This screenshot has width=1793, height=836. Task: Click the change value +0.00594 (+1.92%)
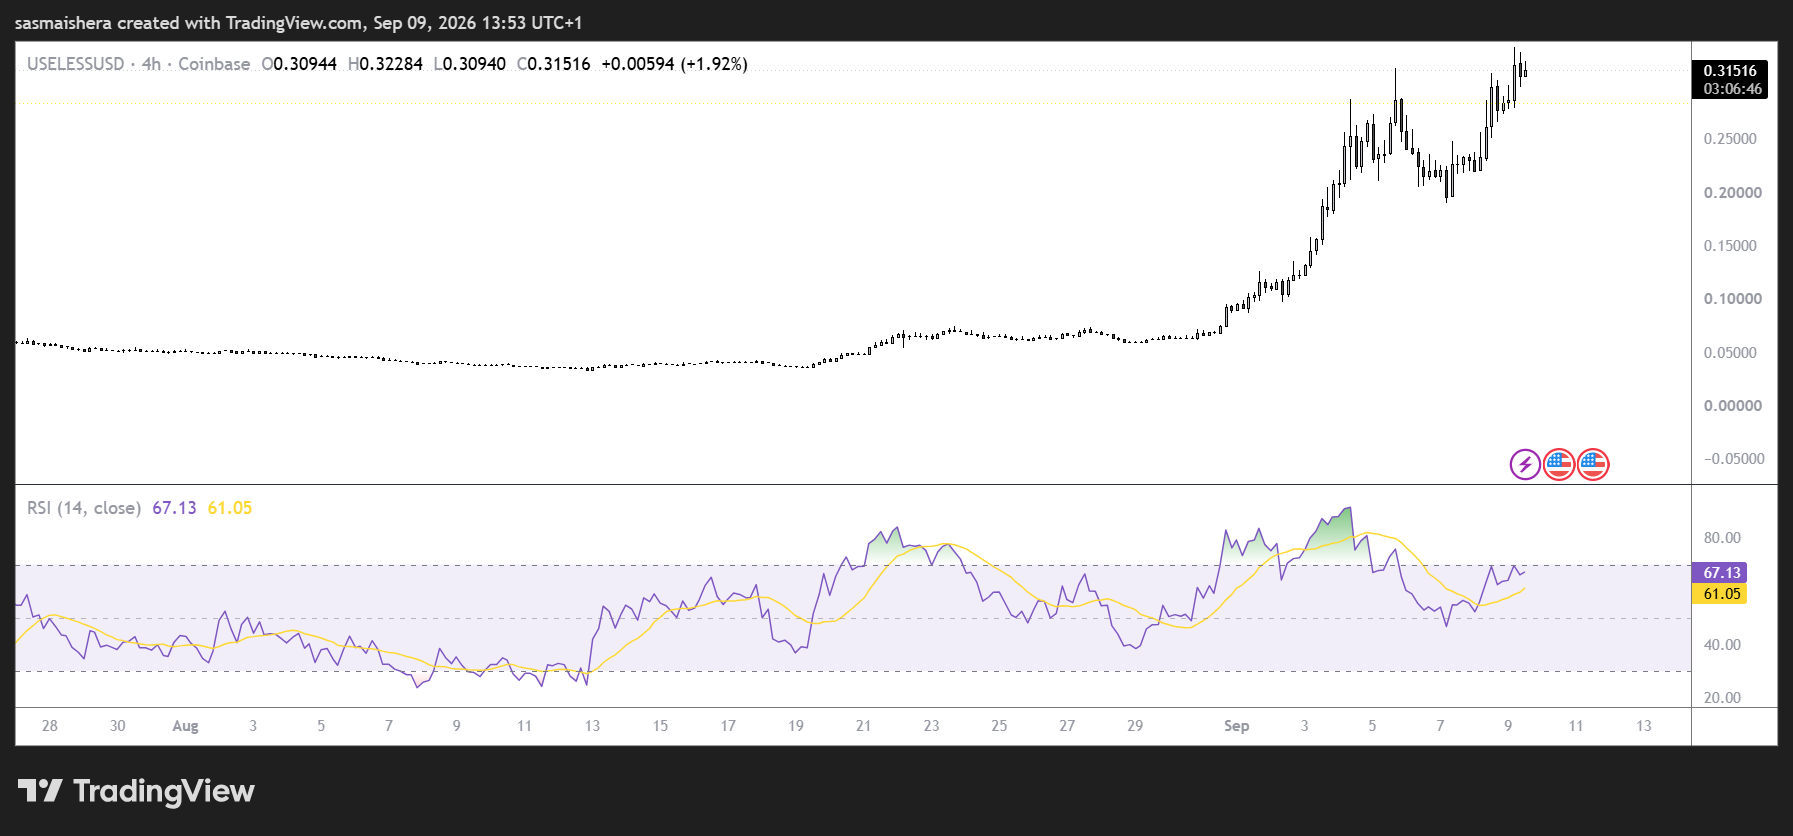pos(674,64)
